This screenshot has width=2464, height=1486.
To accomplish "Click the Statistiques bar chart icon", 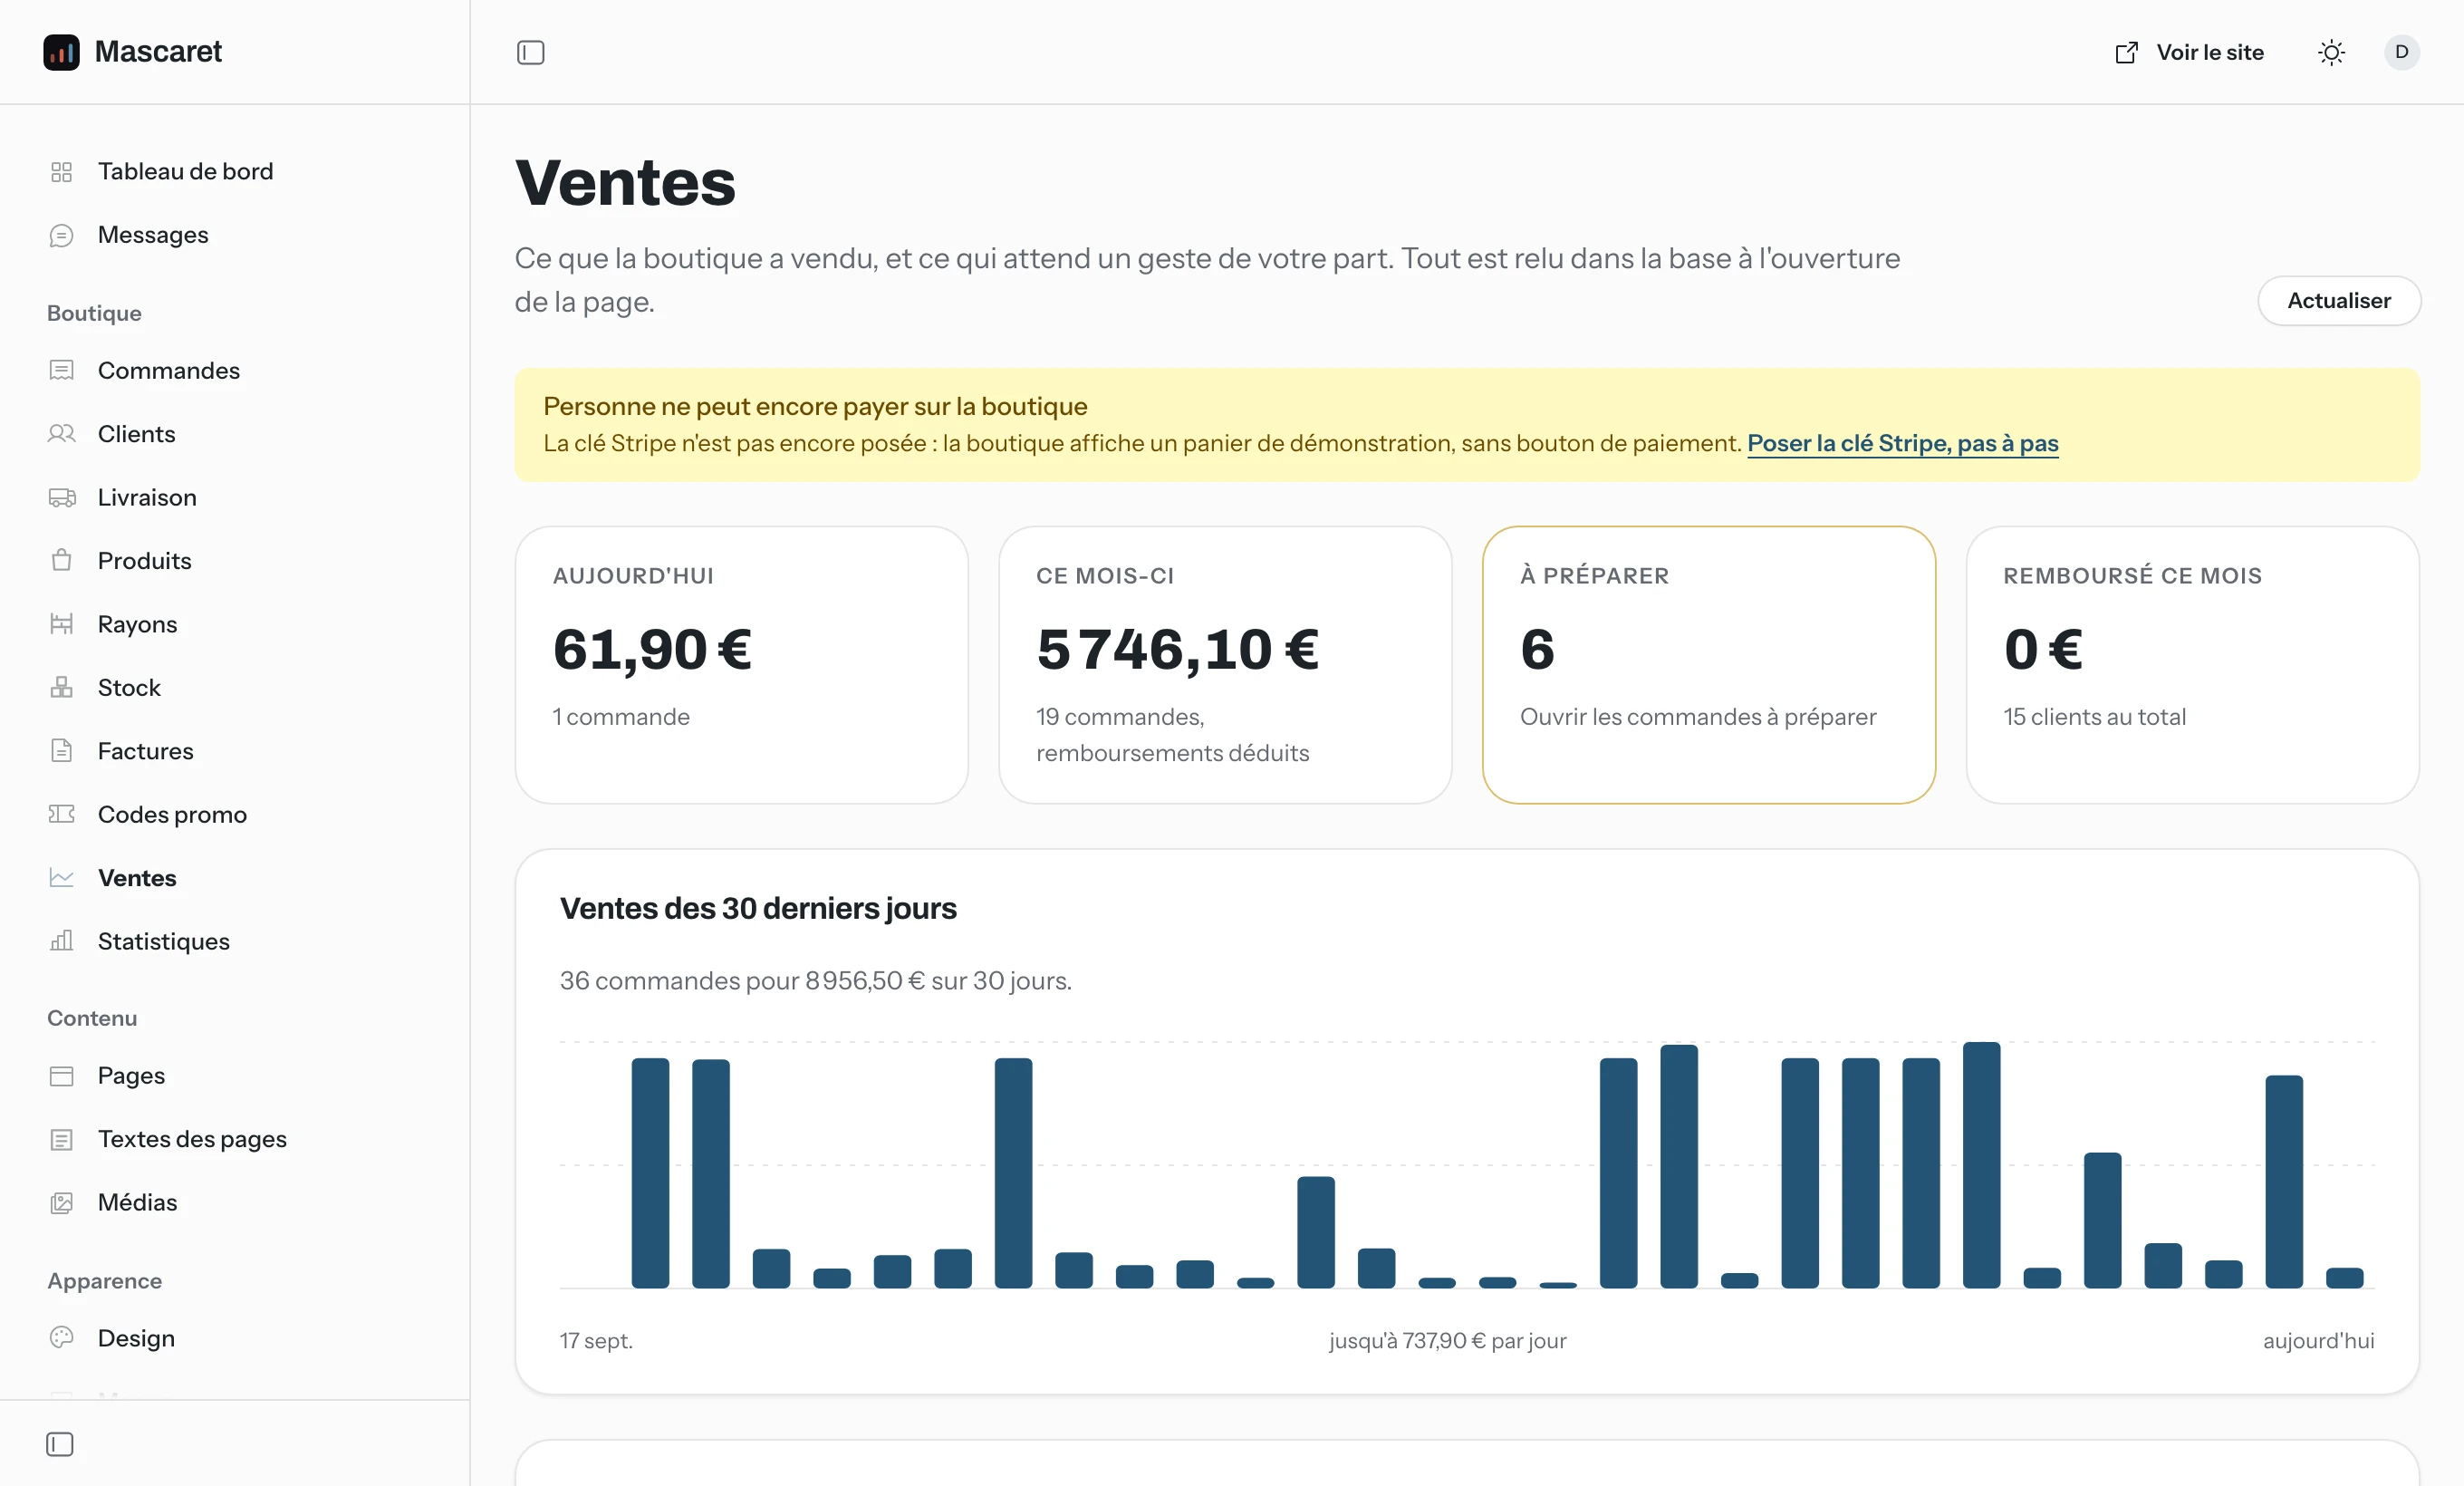I will tap(62, 941).
